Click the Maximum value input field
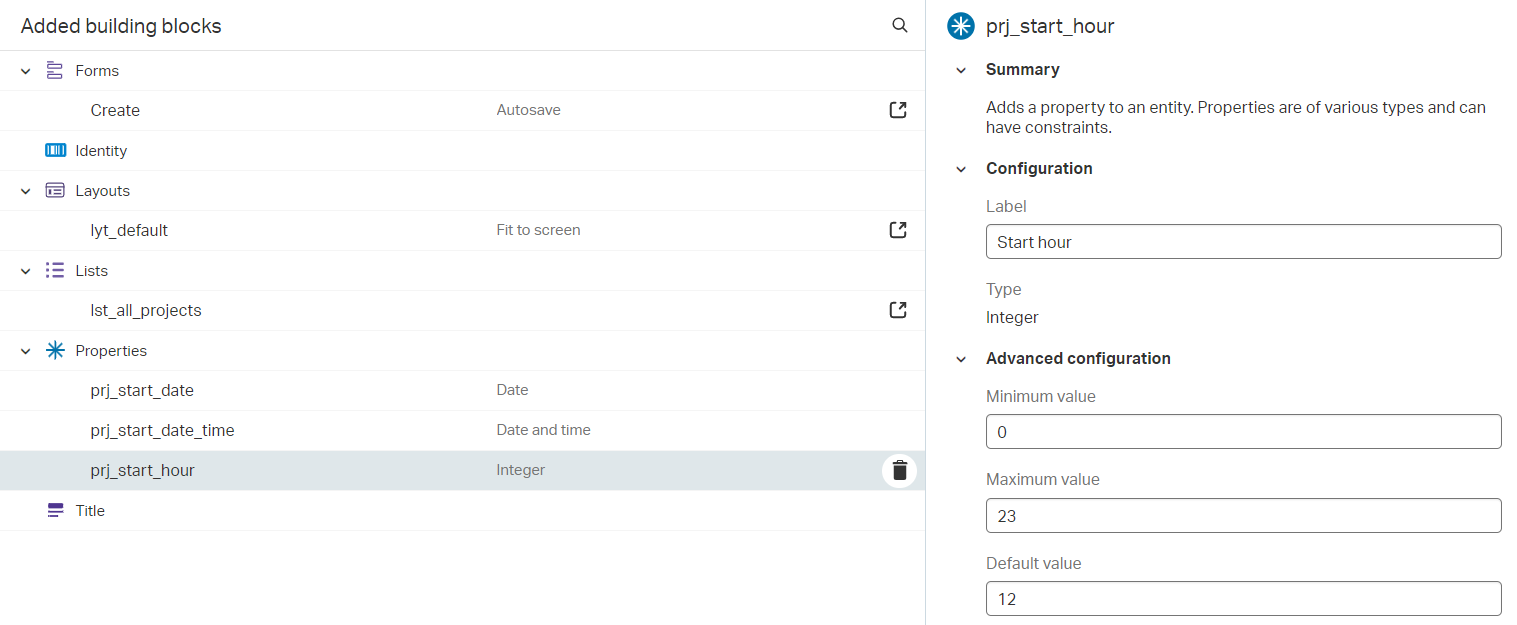 1243,516
